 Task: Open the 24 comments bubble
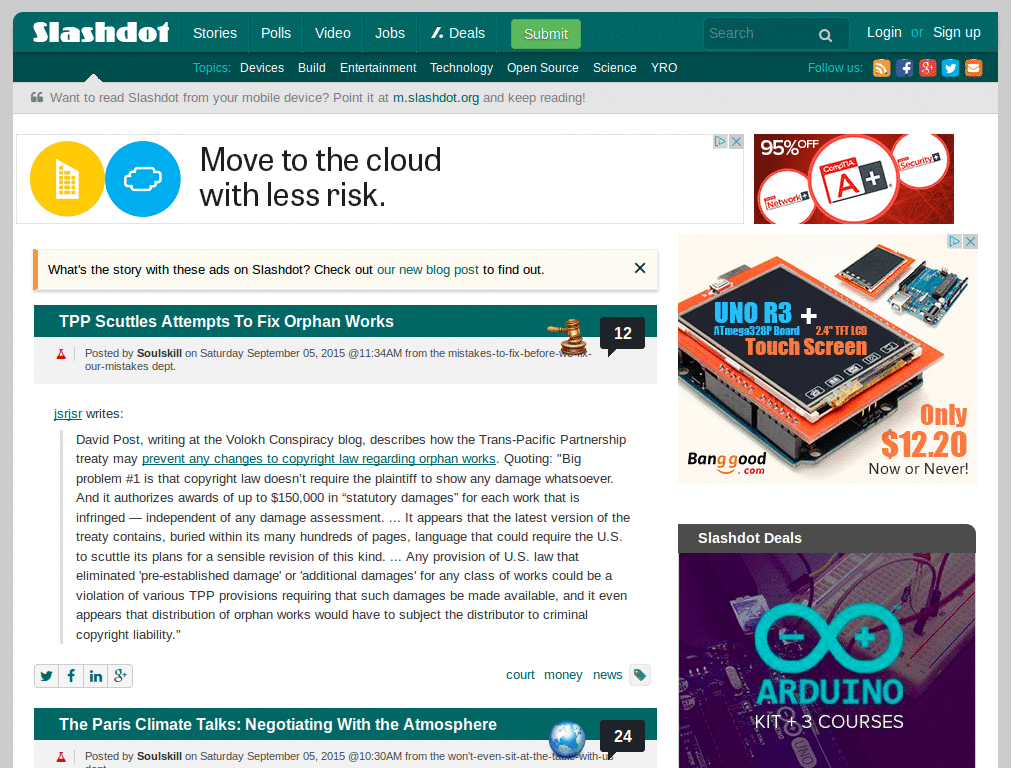tap(622, 737)
